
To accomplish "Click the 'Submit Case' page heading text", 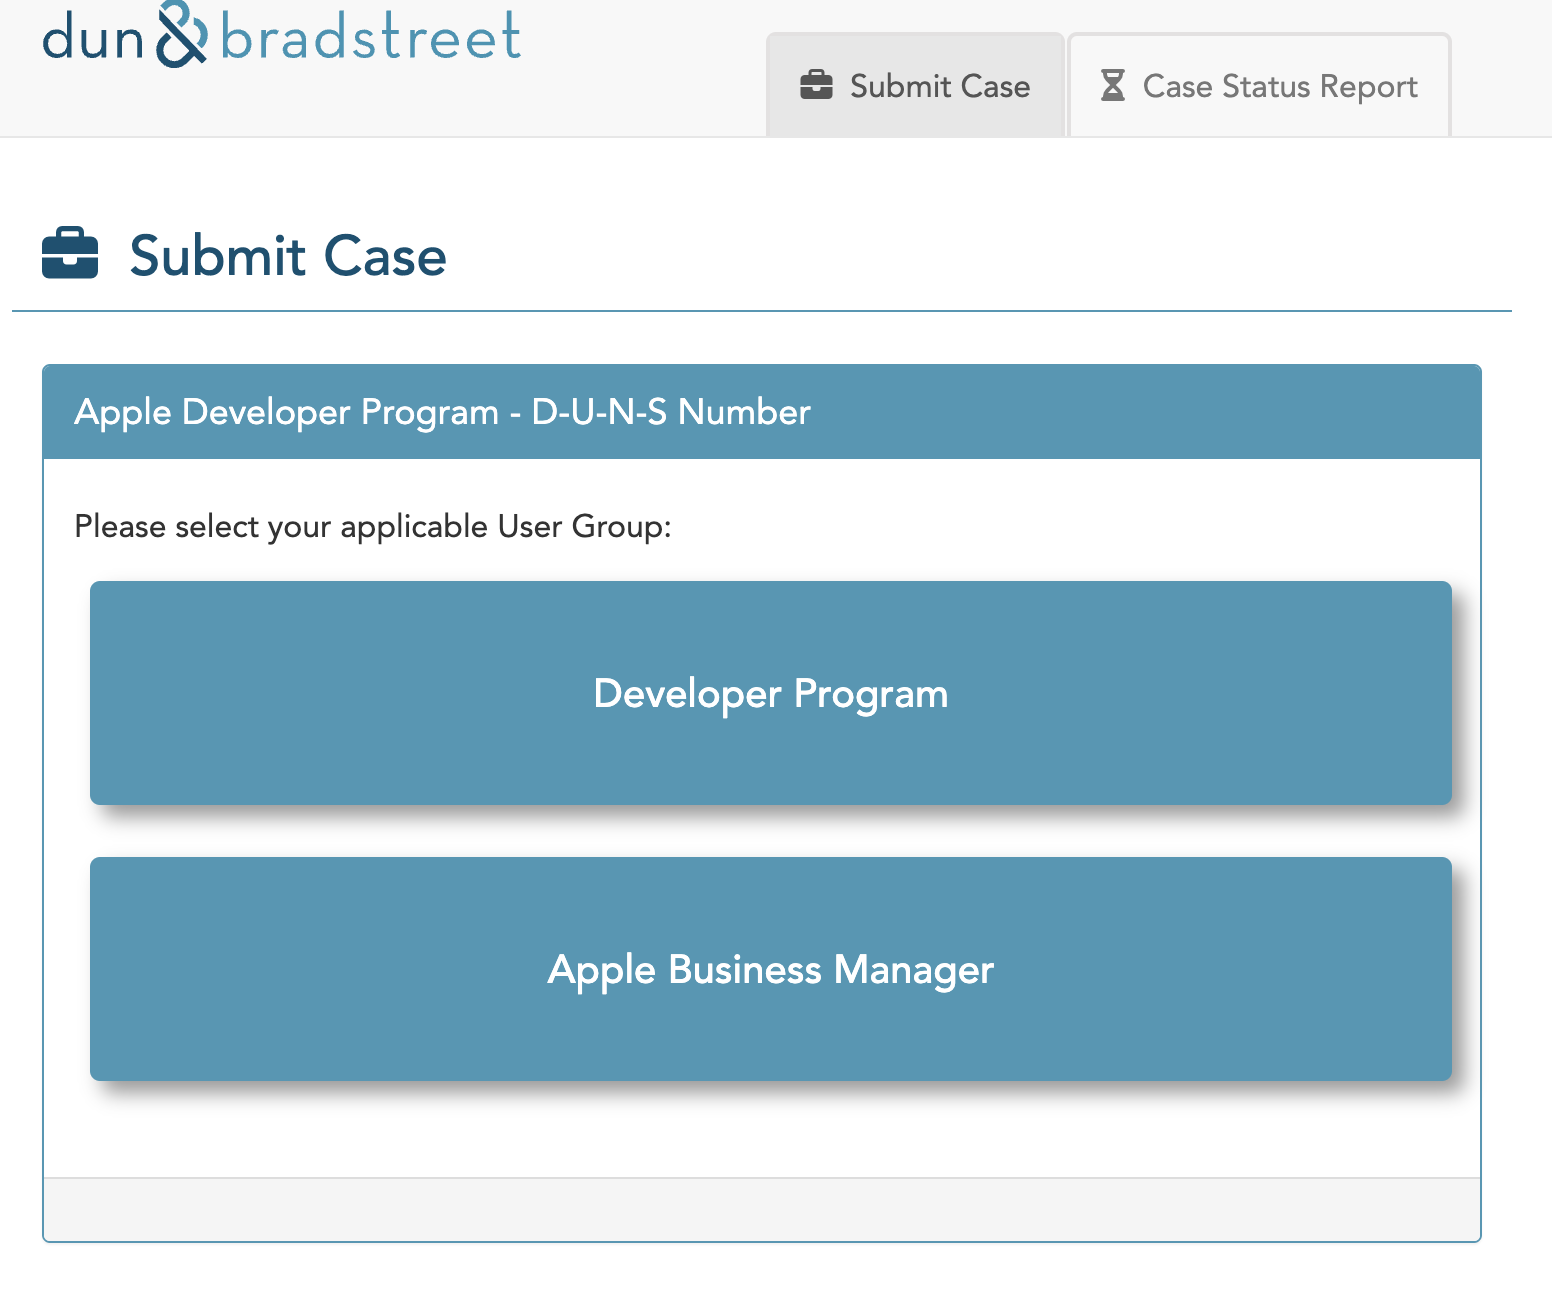I will coord(288,256).
